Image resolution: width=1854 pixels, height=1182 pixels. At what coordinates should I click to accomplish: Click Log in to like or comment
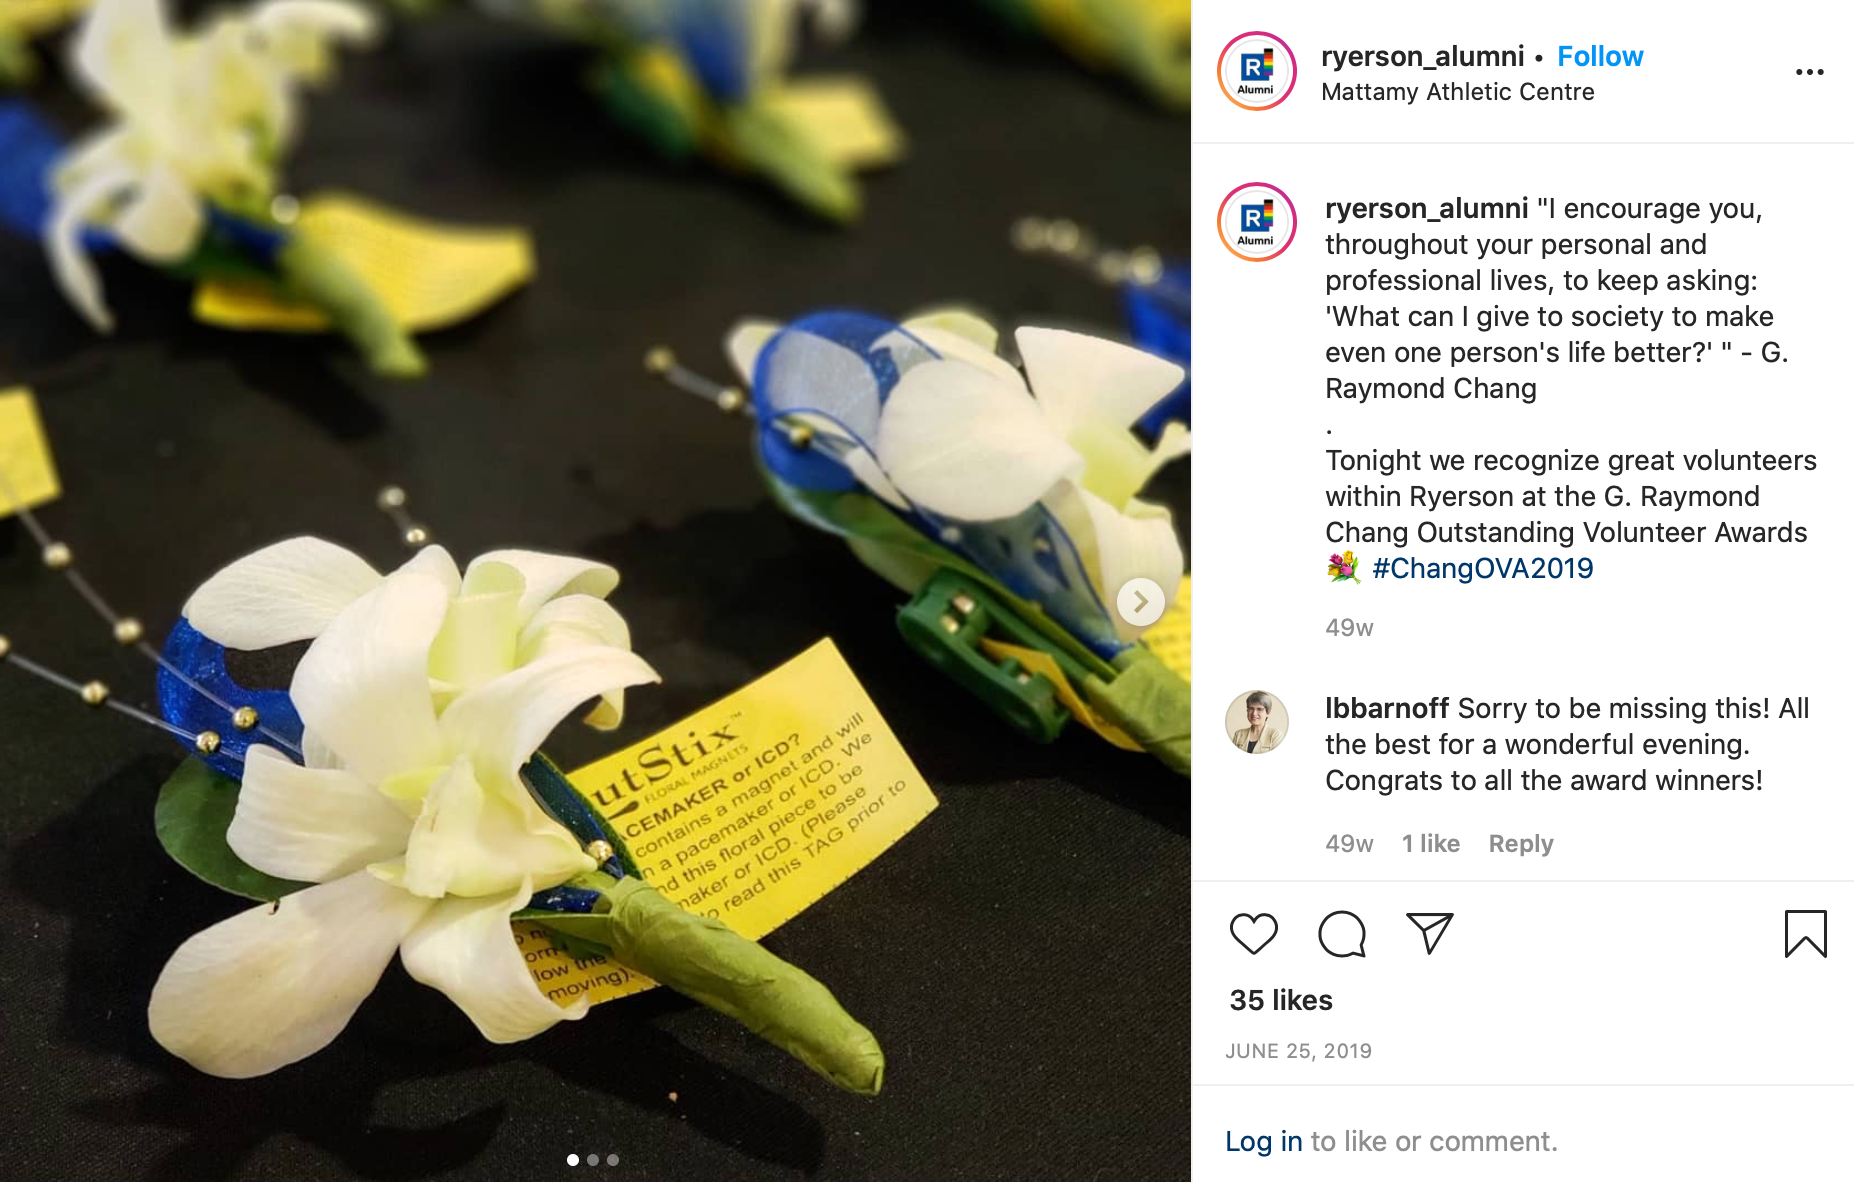click(x=1263, y=1141)
